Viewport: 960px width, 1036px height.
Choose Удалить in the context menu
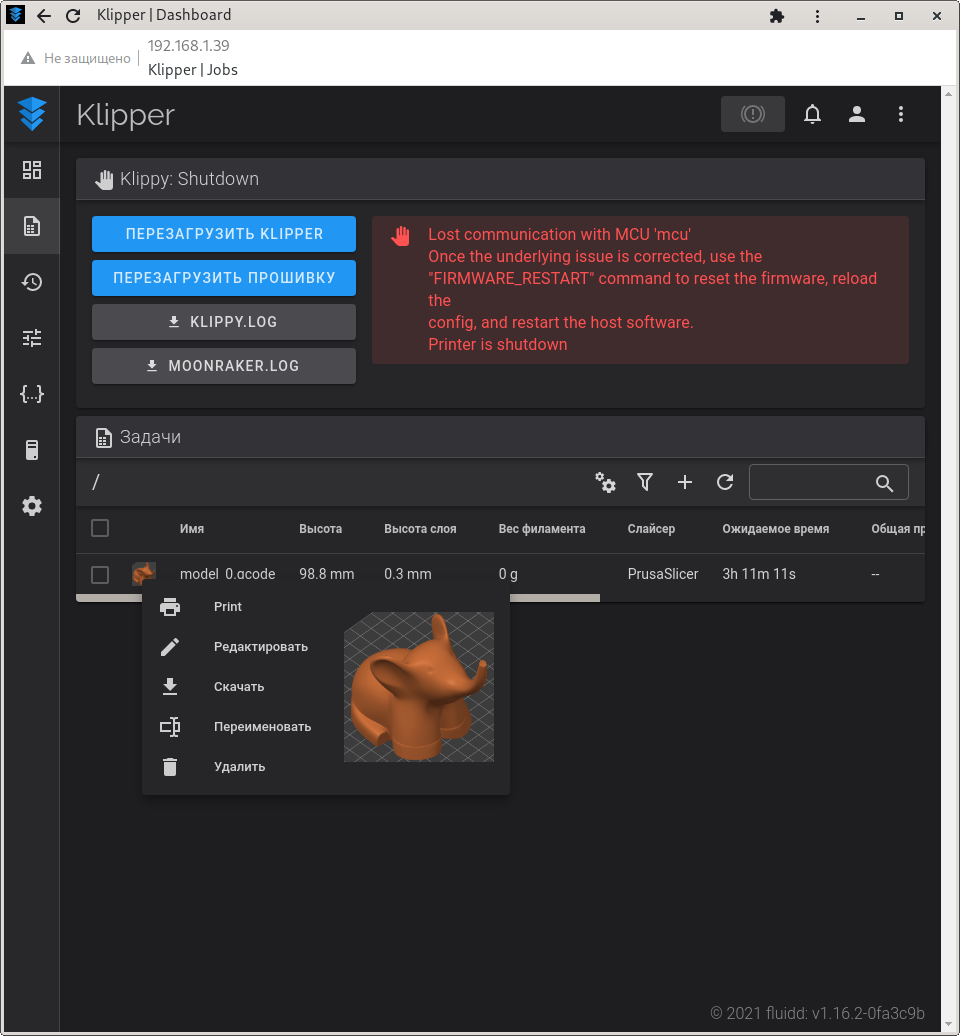click(239, 767)
